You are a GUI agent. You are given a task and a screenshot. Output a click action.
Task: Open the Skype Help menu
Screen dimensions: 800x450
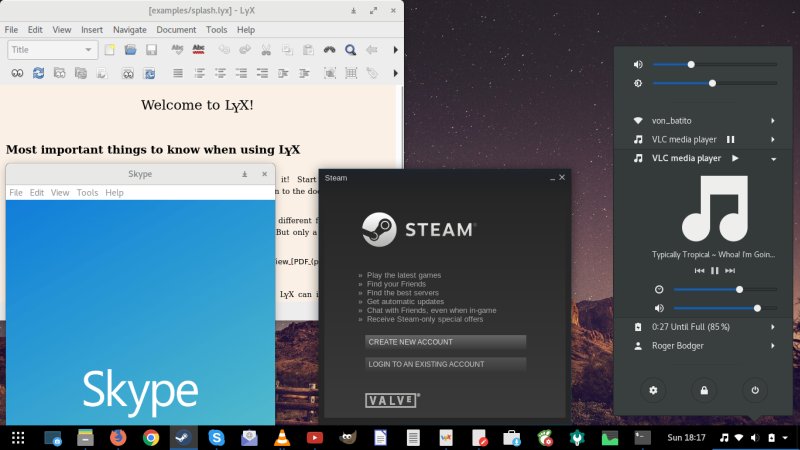point(114,193)
